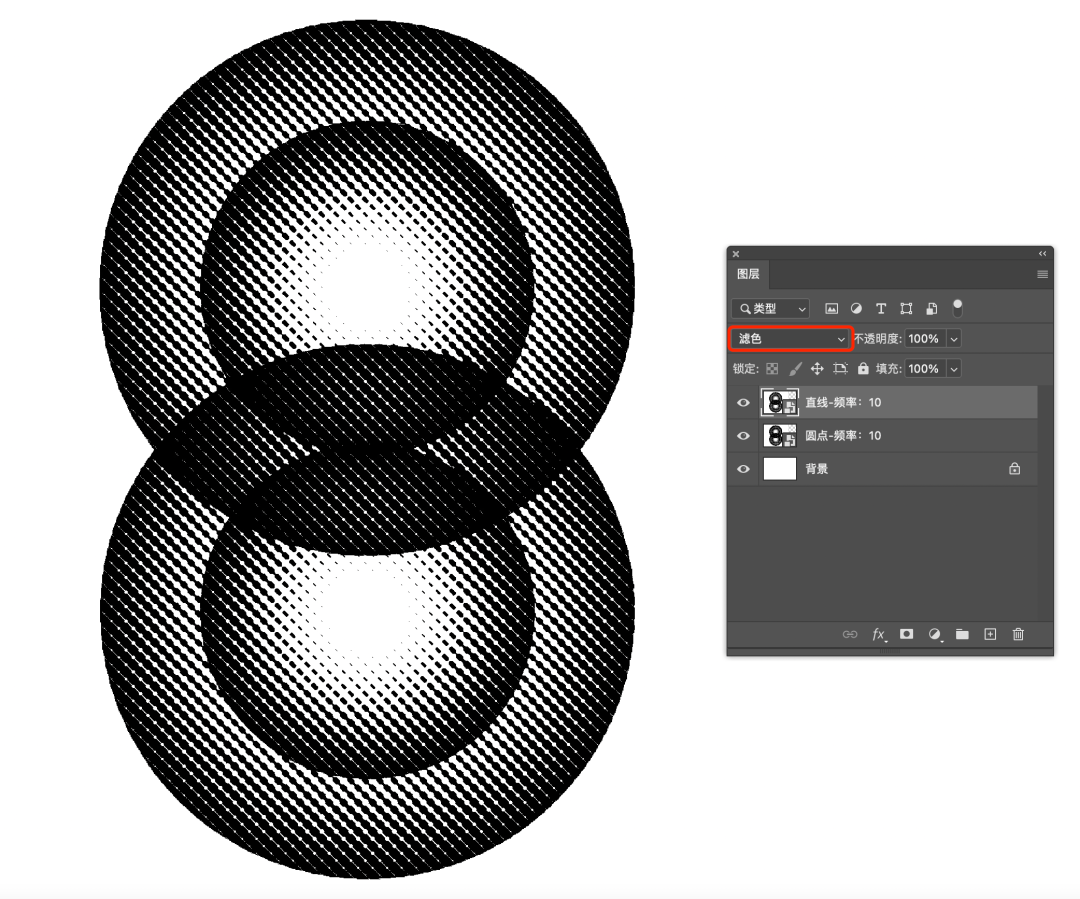
Task: Click the pixel layer filter icon
Action: (x=831, y=309)
